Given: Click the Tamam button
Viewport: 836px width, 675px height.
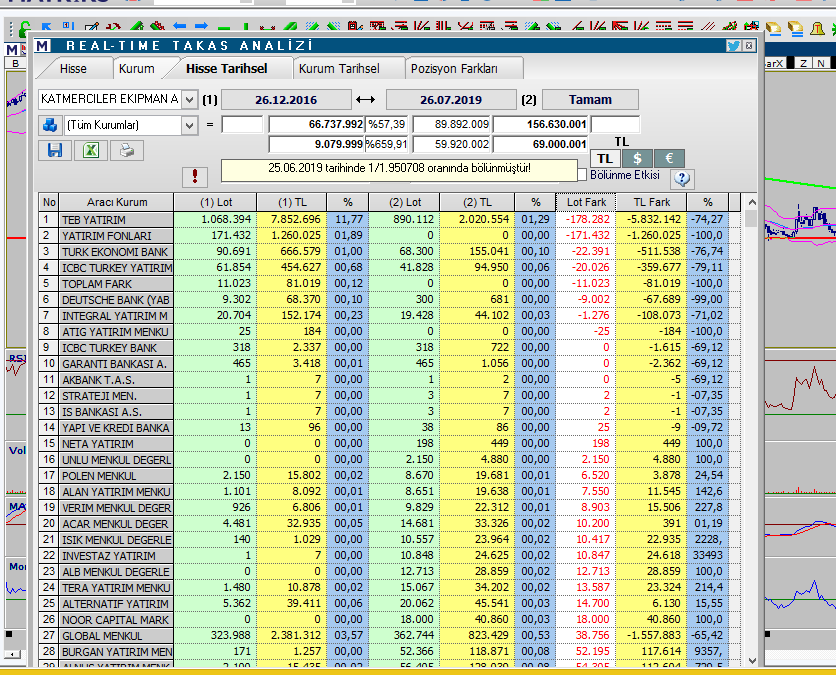Looking at the screenshot, I should pyautogui.click(x=590, y=100).
